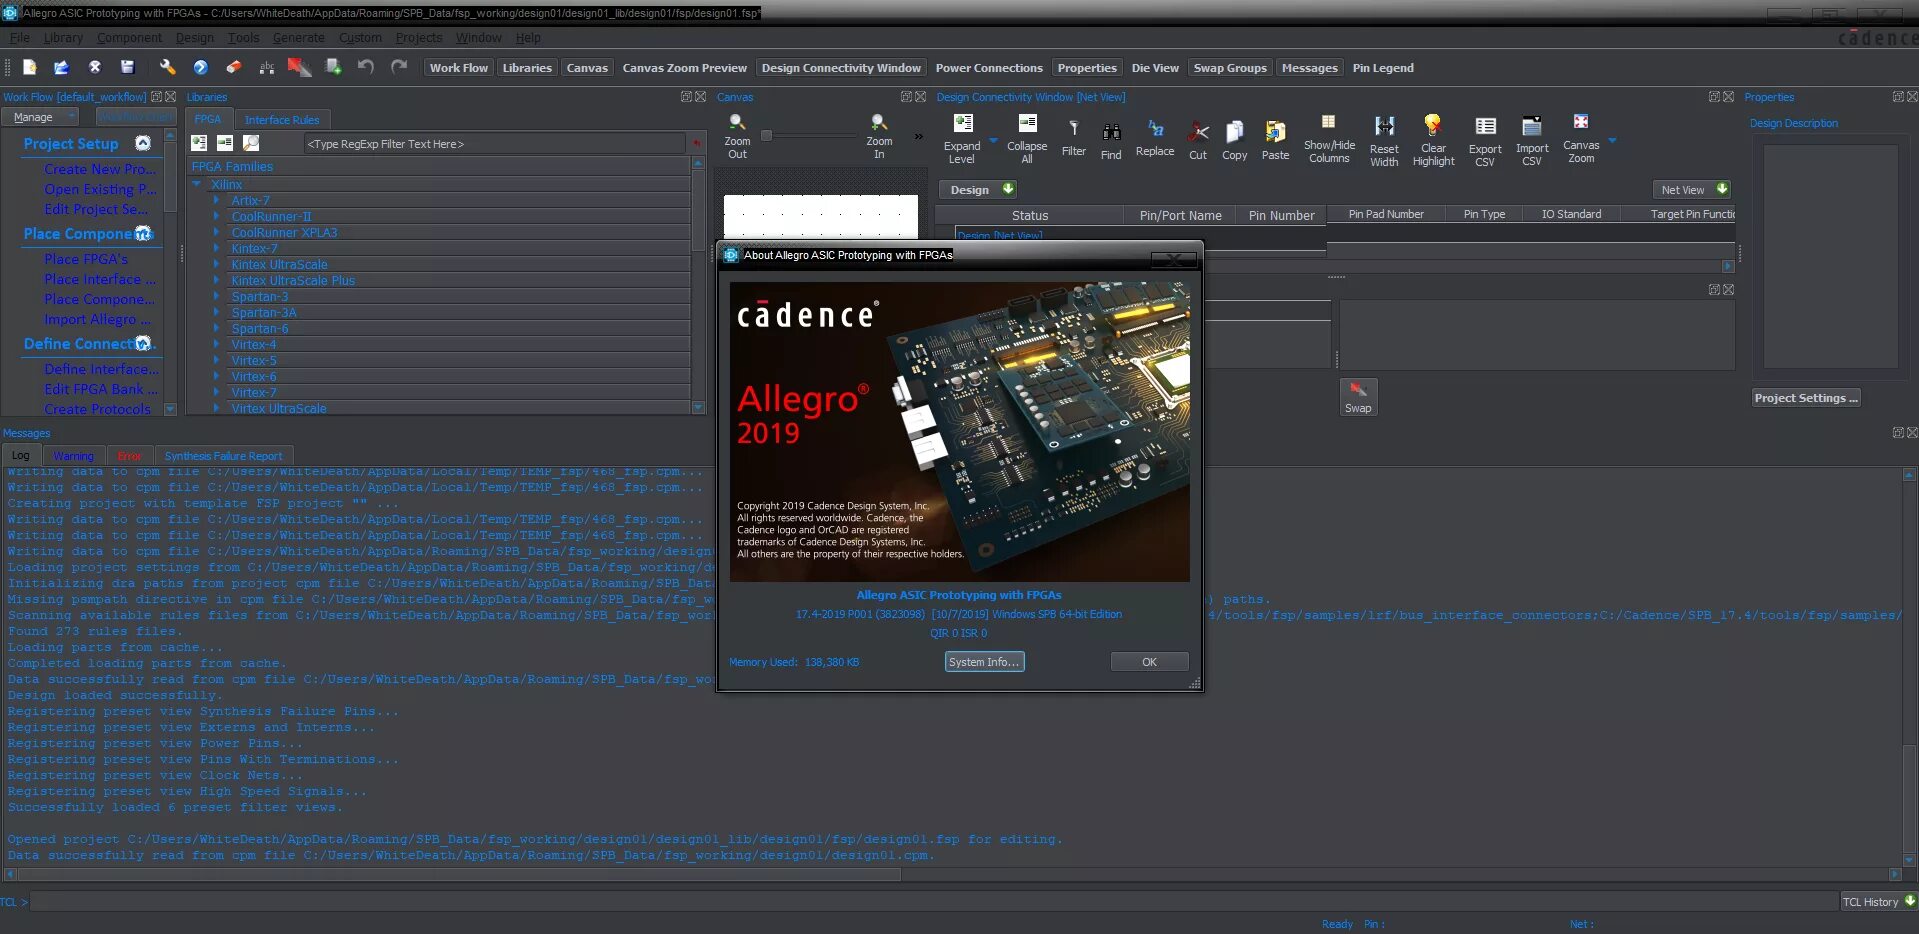Click the red arrow pointer toolbar icon
The width and height of the screenshot is (1919, 934).
coord(299,67)
